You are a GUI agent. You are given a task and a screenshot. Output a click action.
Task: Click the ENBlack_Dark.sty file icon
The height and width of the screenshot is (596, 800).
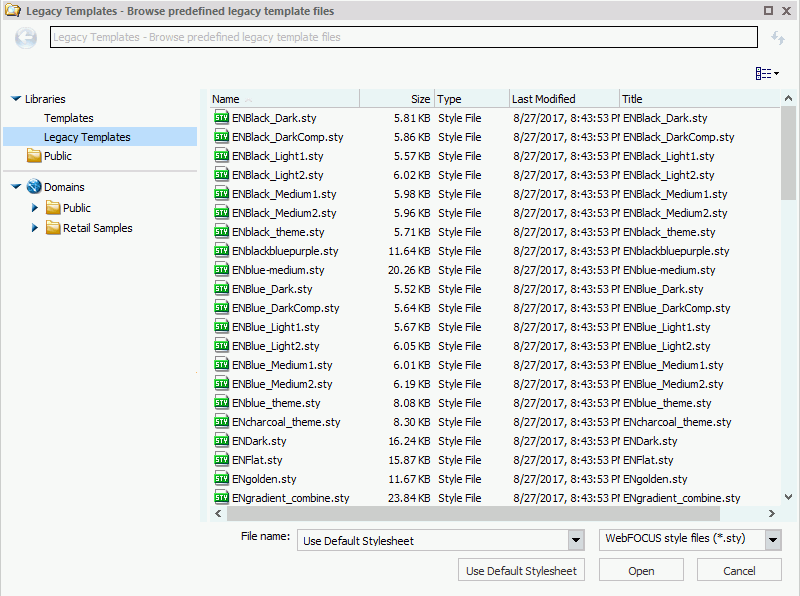(221, 118)
